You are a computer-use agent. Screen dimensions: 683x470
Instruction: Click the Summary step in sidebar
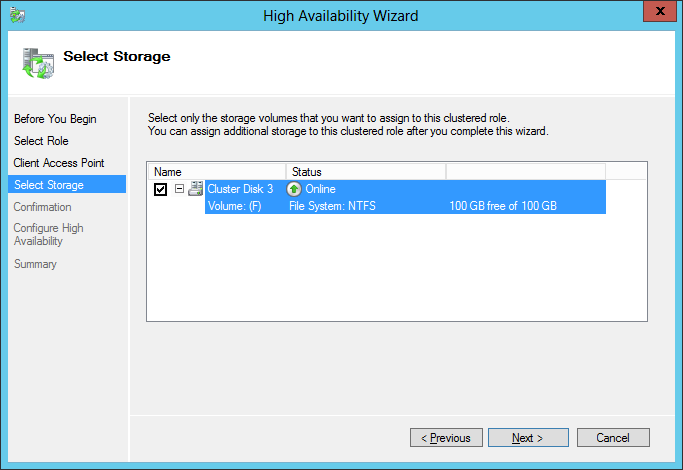pos(35,264)
